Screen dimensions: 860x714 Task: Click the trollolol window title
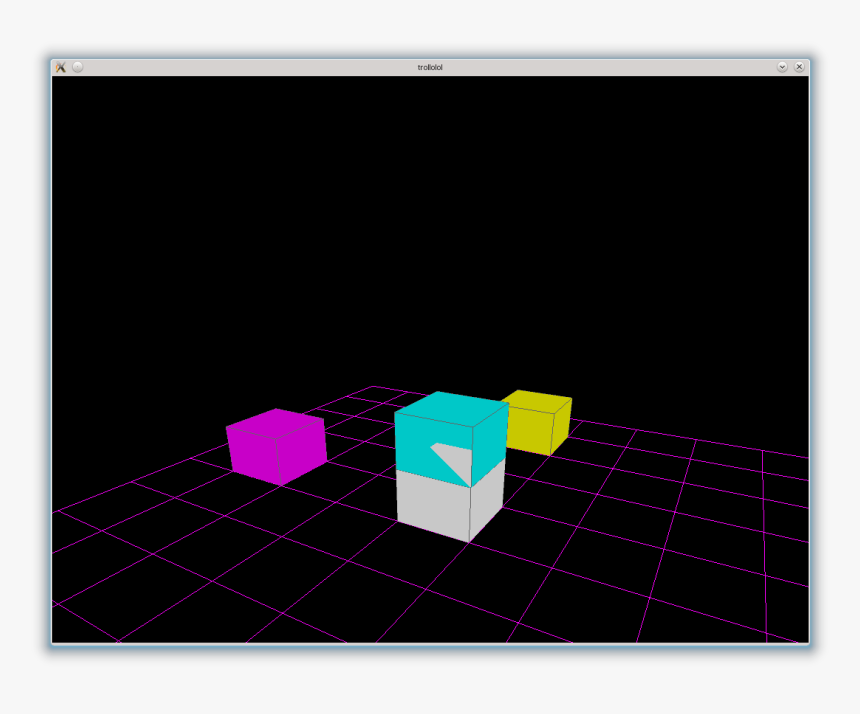[430, 67]
